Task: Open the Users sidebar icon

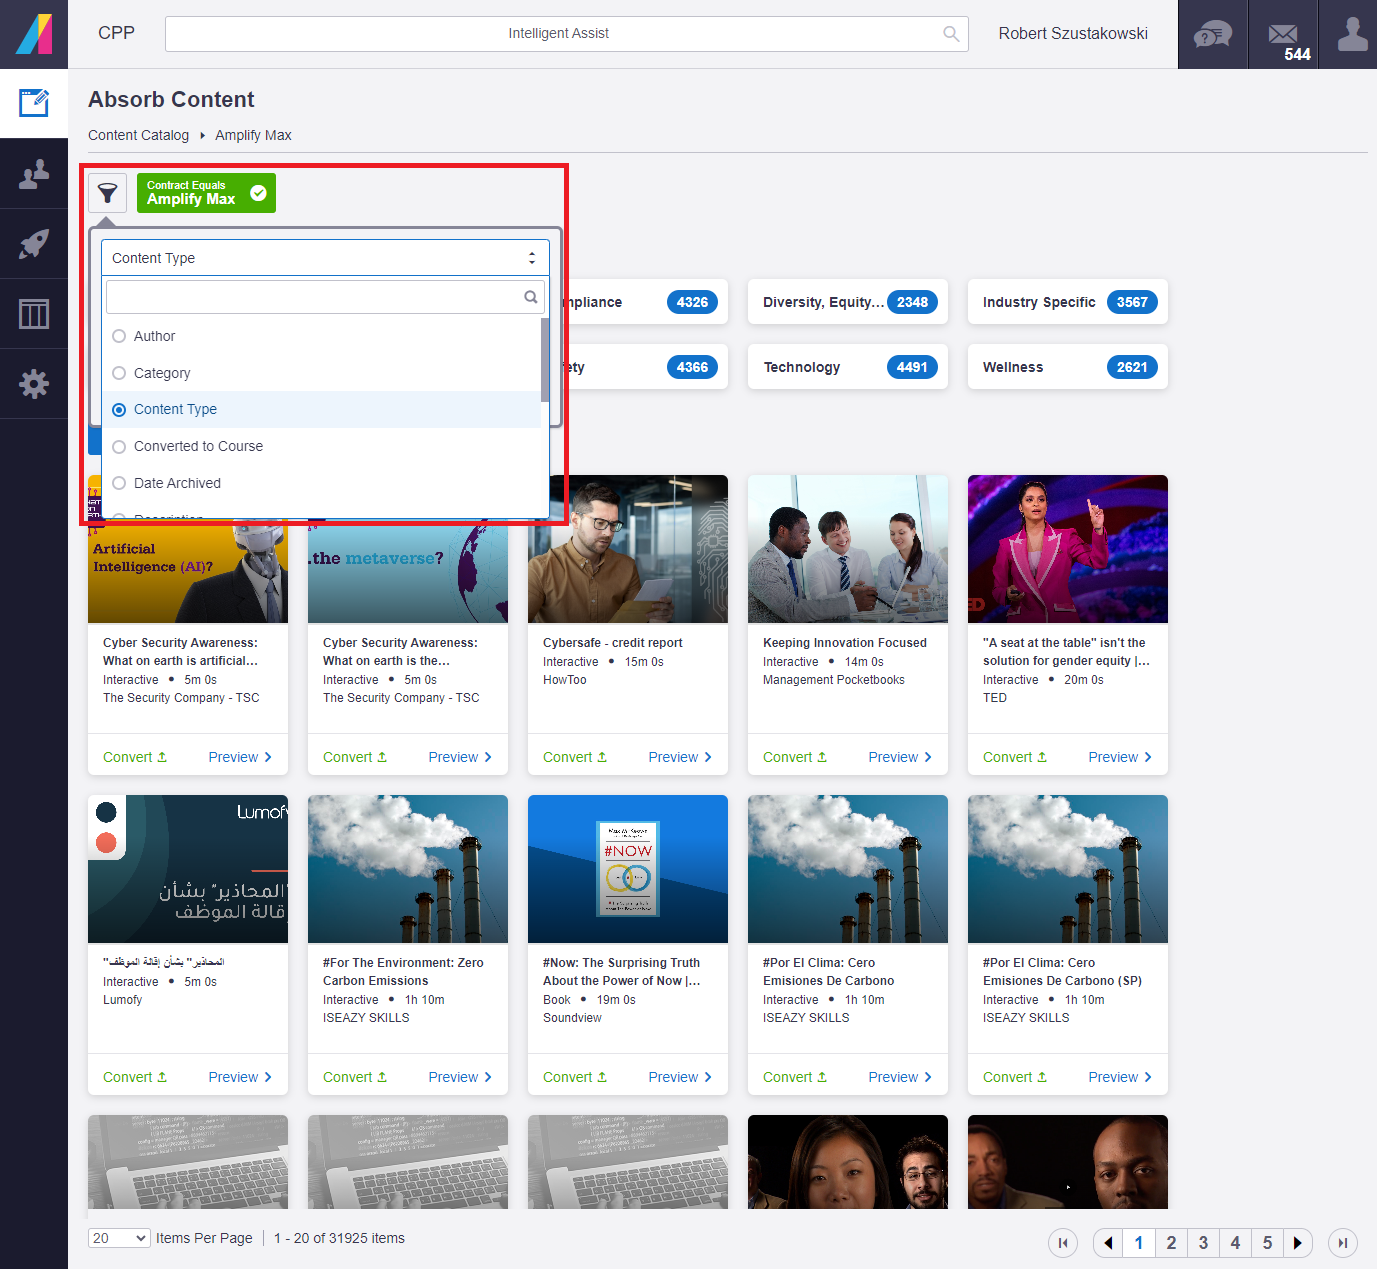Action: pos(34,174)
